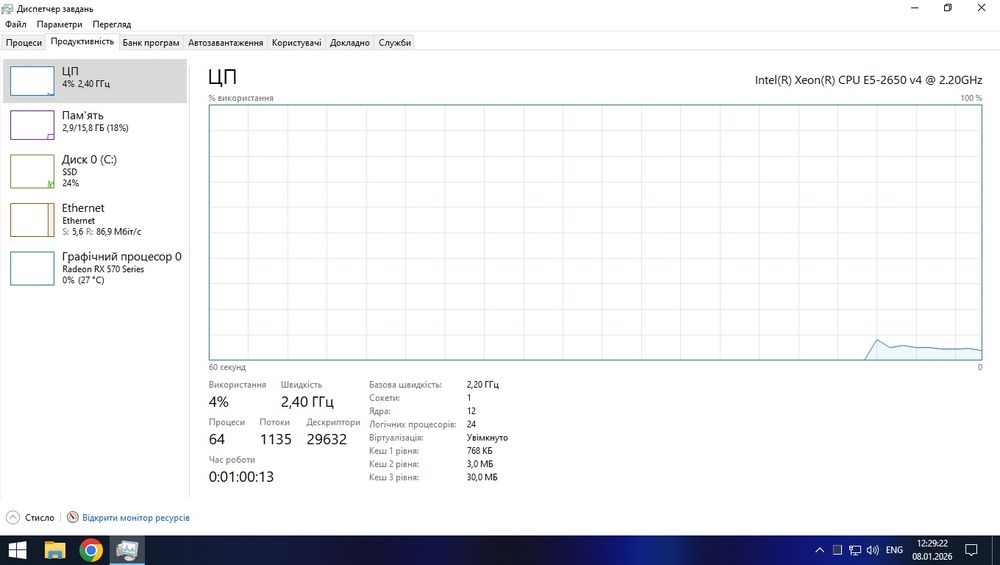Open the Пам'ять performance graph thumbnail

point(32,125)
